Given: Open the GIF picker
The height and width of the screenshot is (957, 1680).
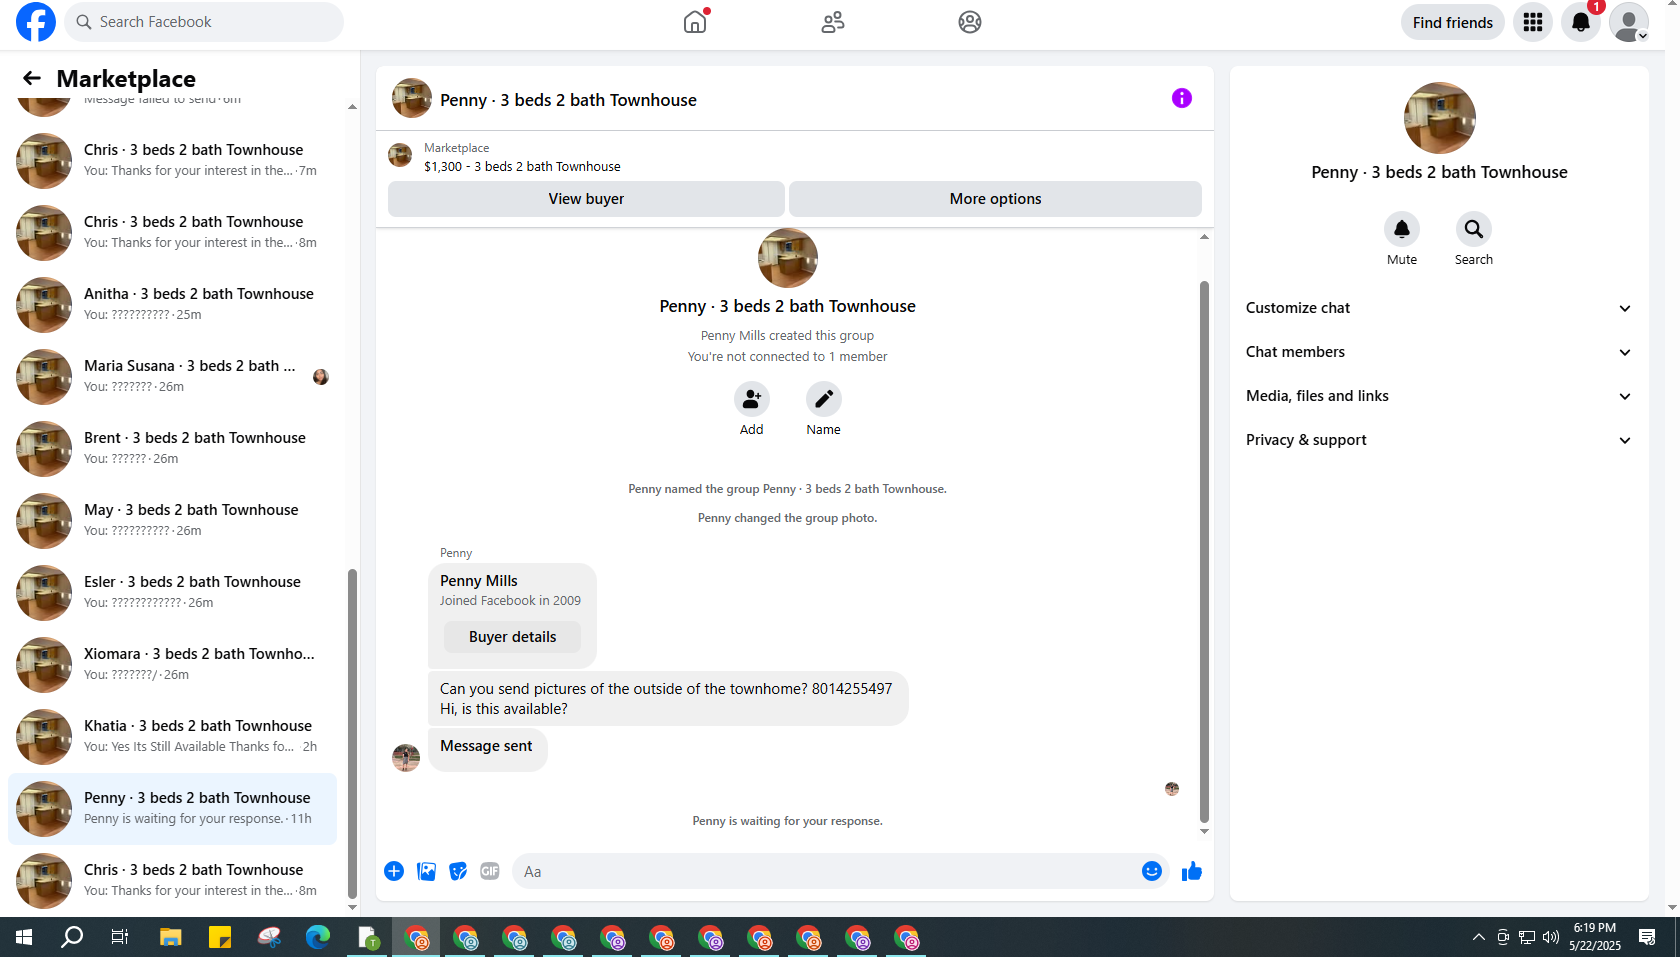Looking at the screenshot, I should (490, 871).
